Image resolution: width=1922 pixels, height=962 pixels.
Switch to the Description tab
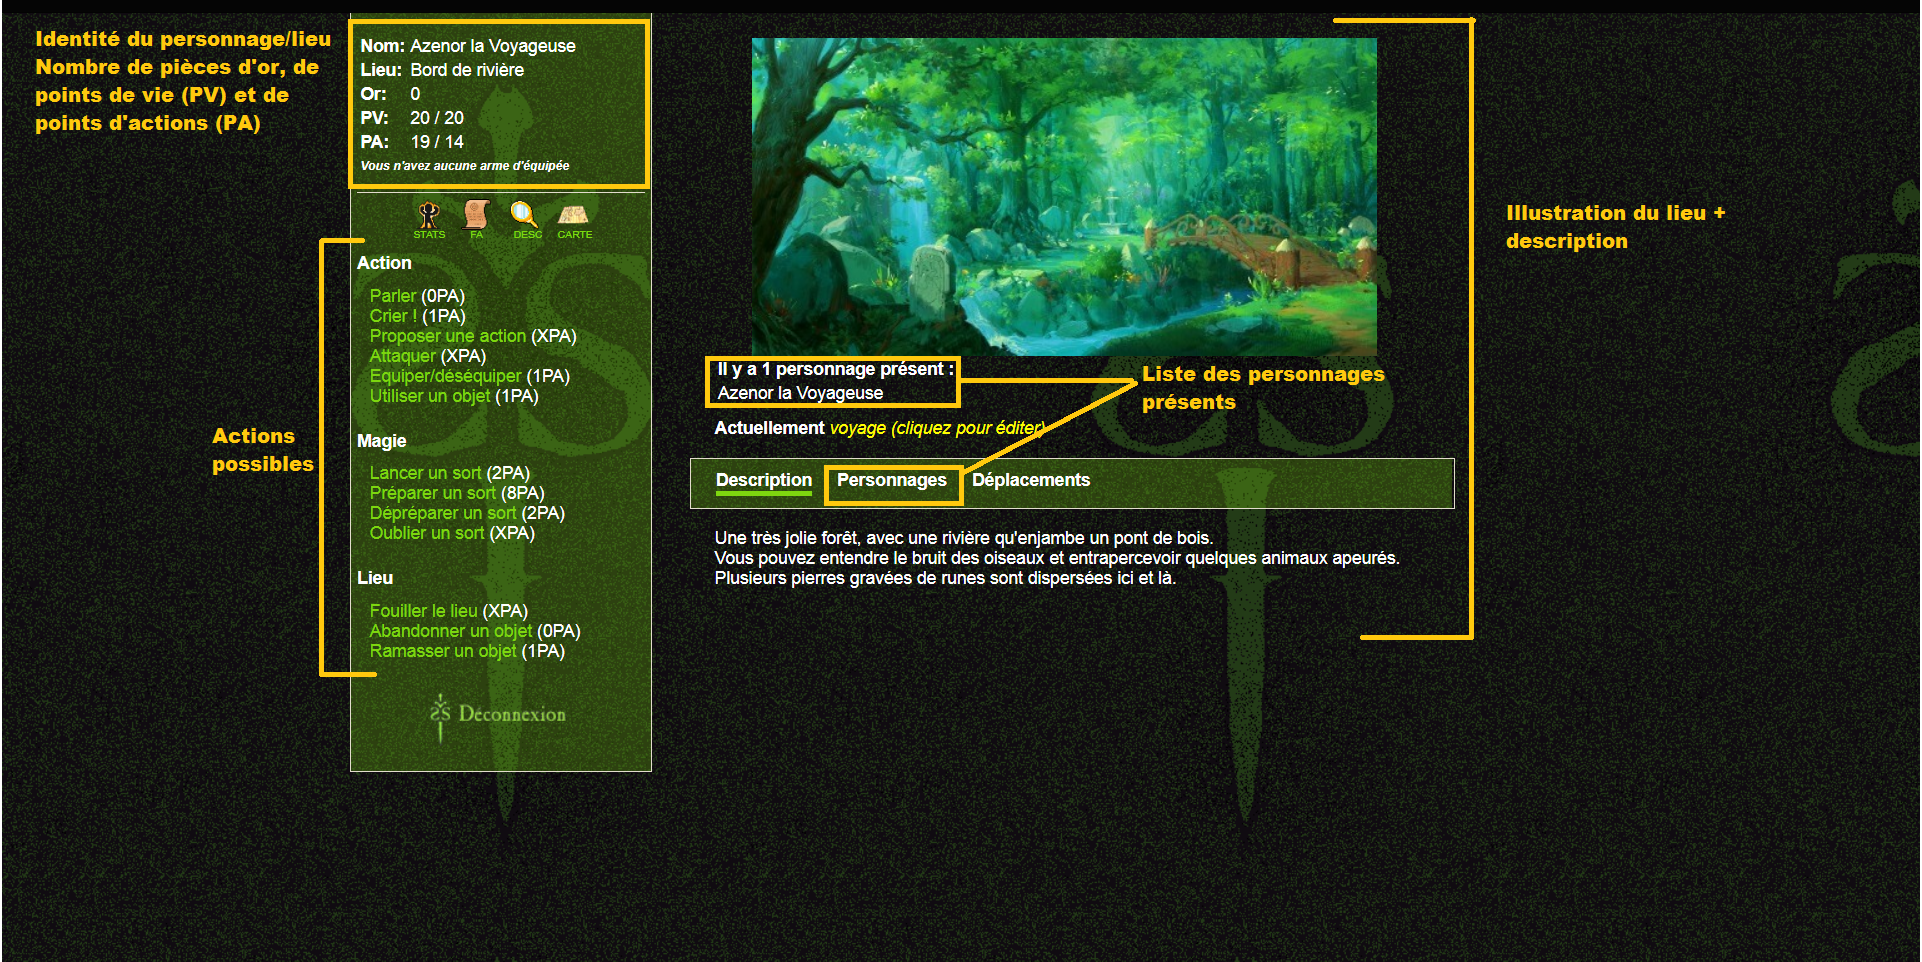click(x=763, y=480)
